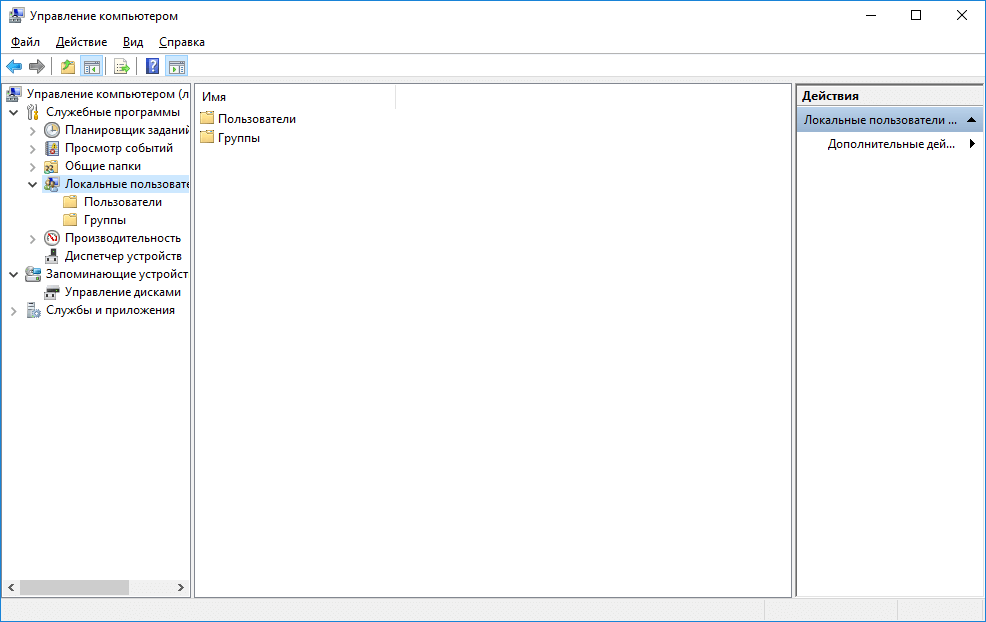Click the tree pane horizontal scrollbar thumb

(74, 587)
